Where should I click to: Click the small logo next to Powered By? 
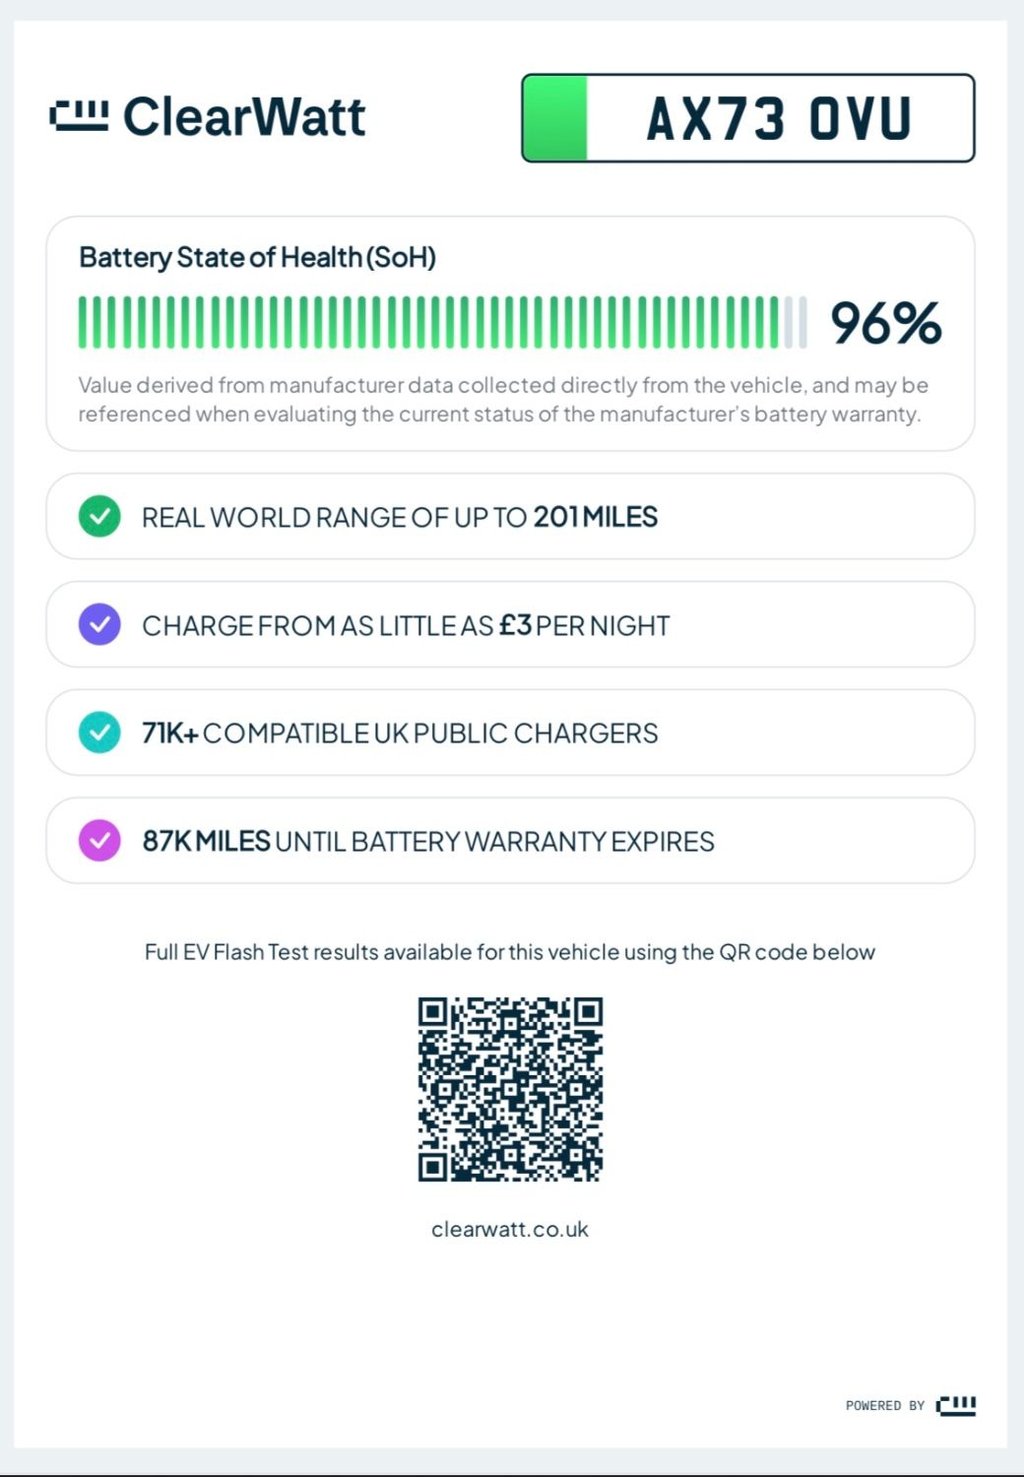(x=955, y=1405)
